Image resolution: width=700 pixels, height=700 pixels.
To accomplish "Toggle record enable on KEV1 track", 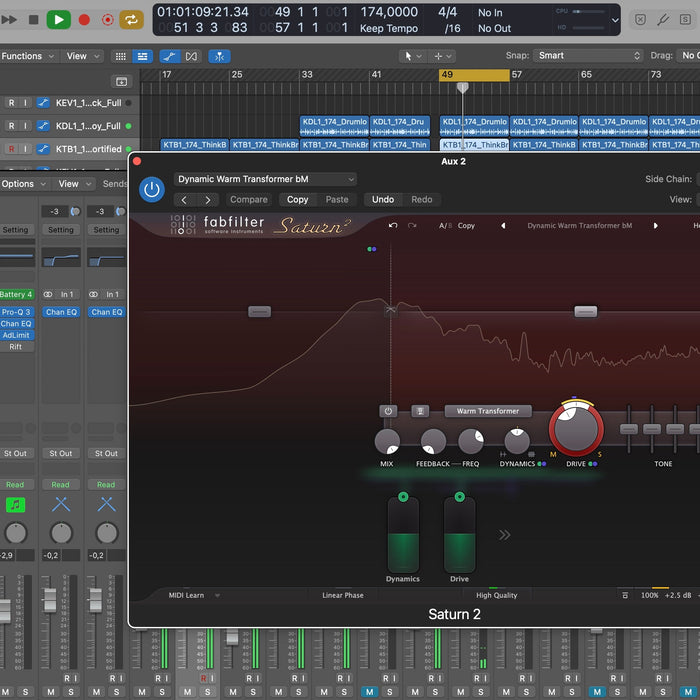I will 12,103.
